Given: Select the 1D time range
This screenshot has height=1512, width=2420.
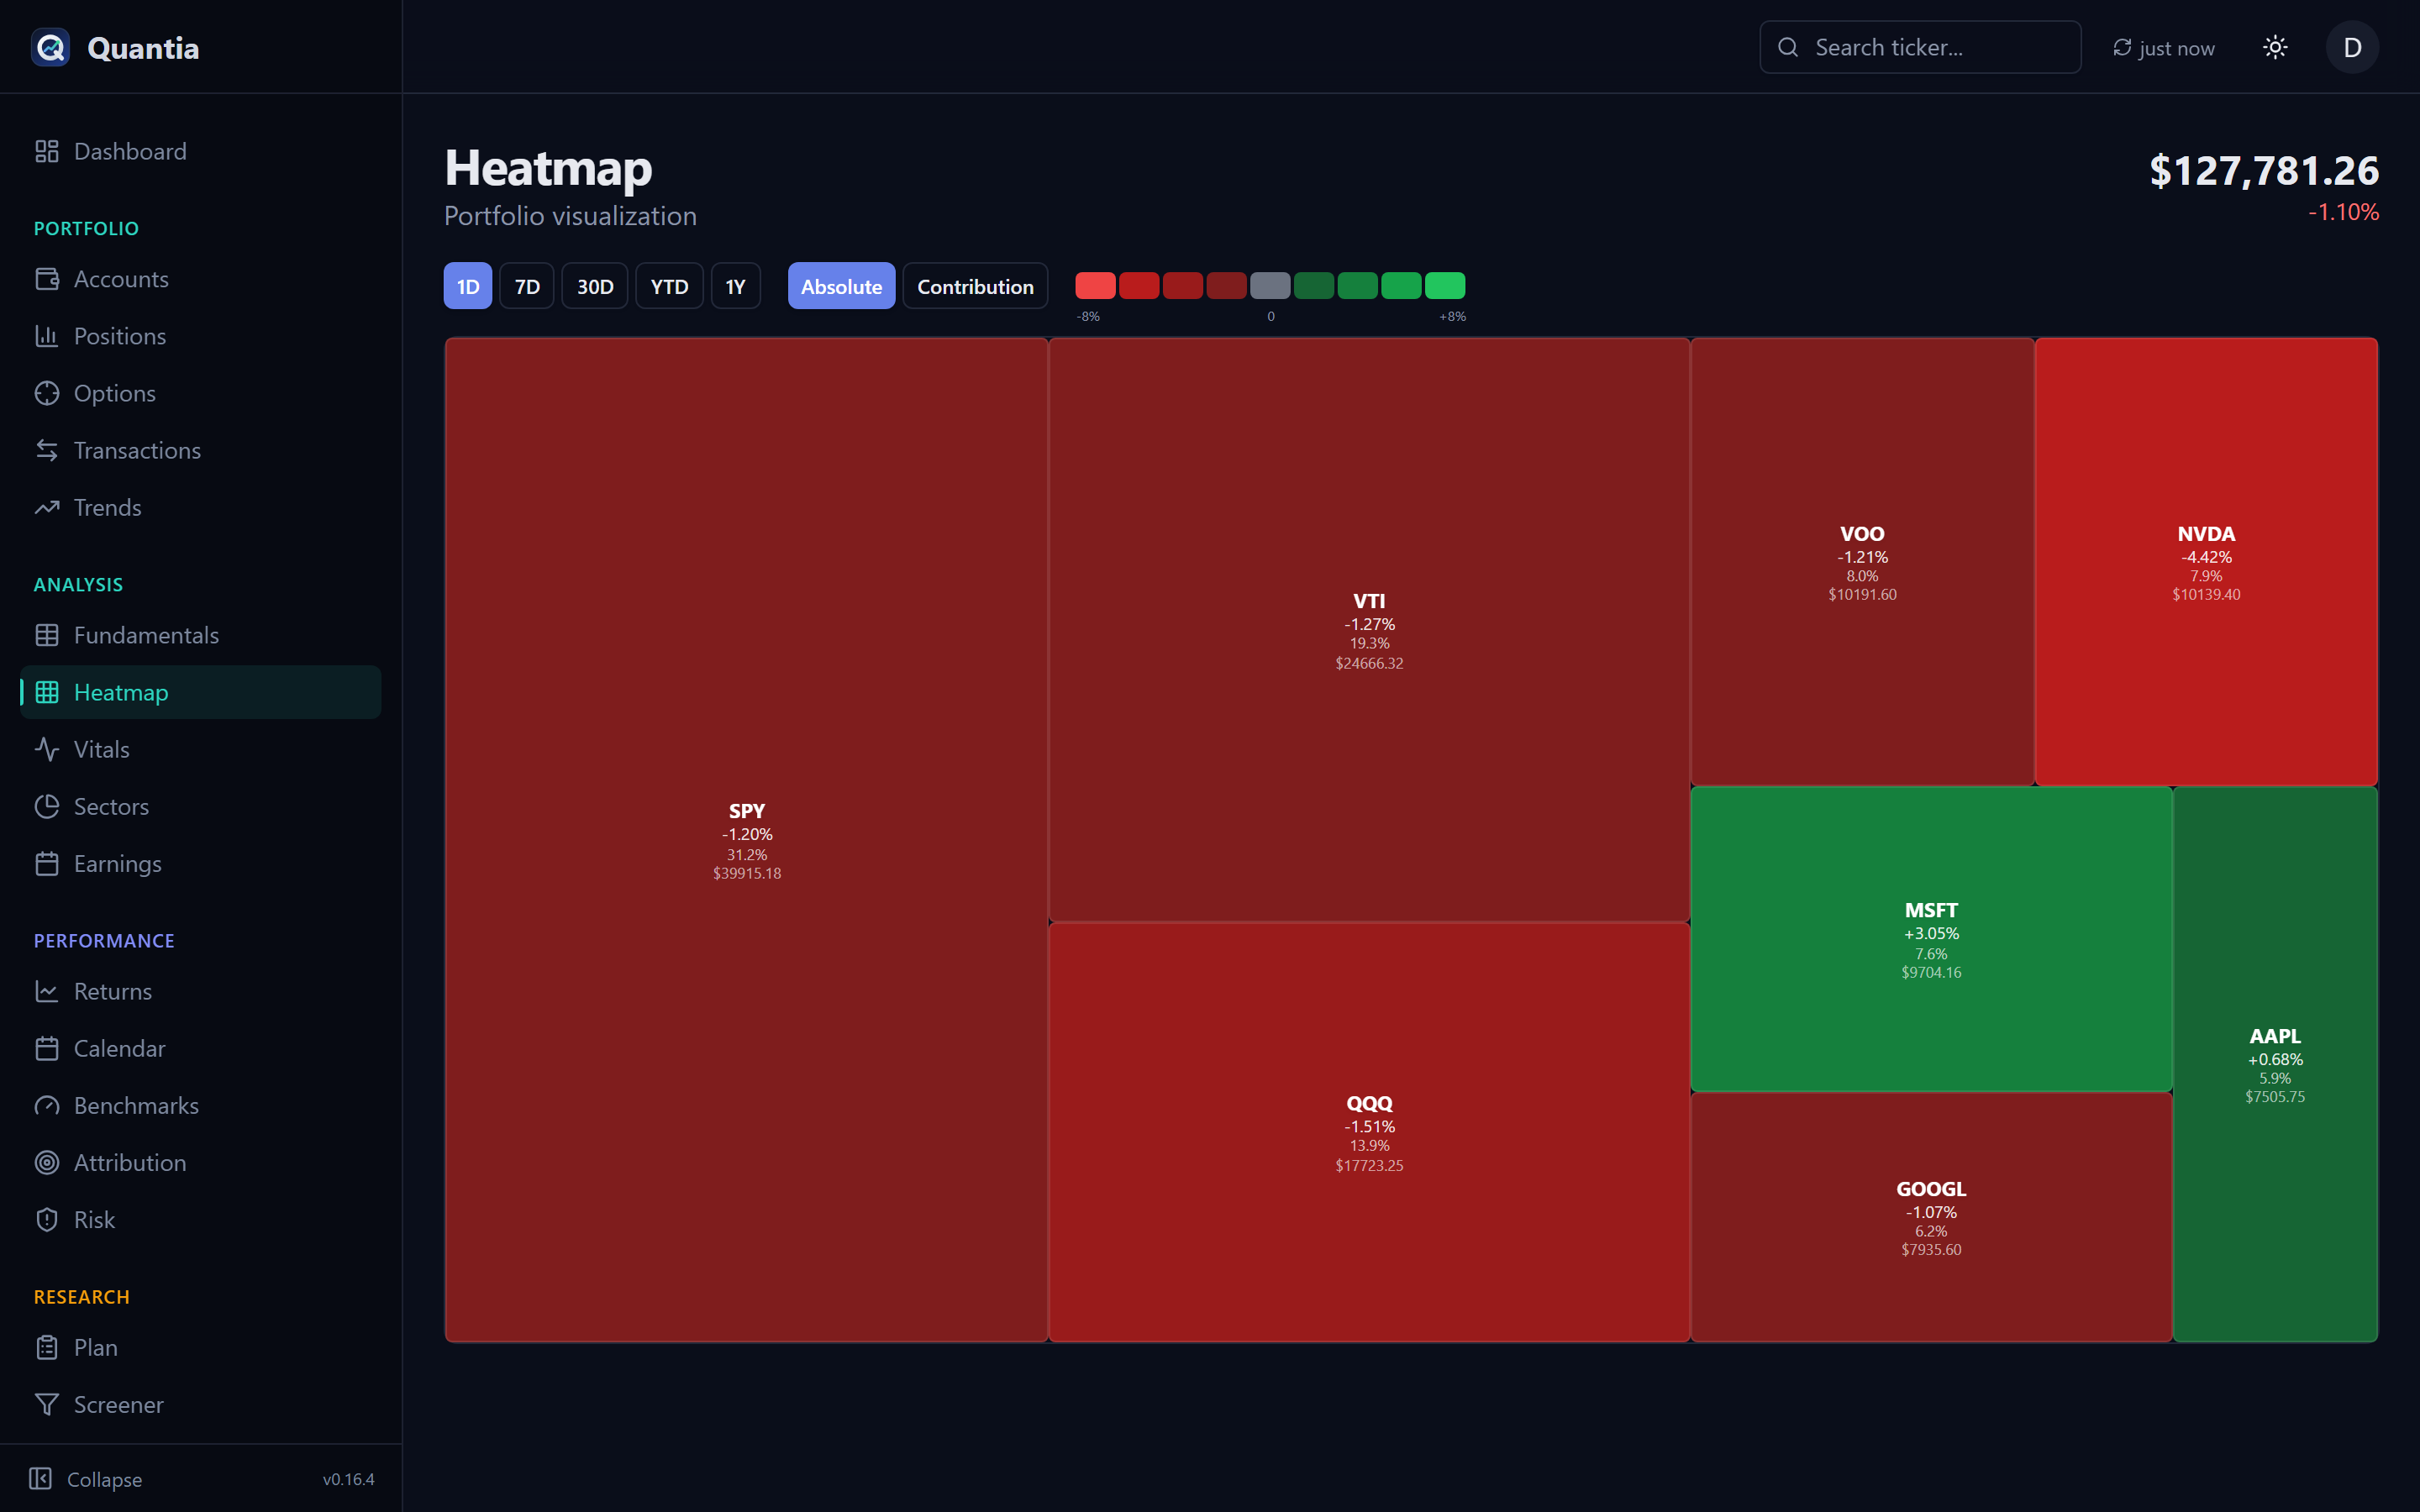Looking at the screenshot, I should pos(468,286).
